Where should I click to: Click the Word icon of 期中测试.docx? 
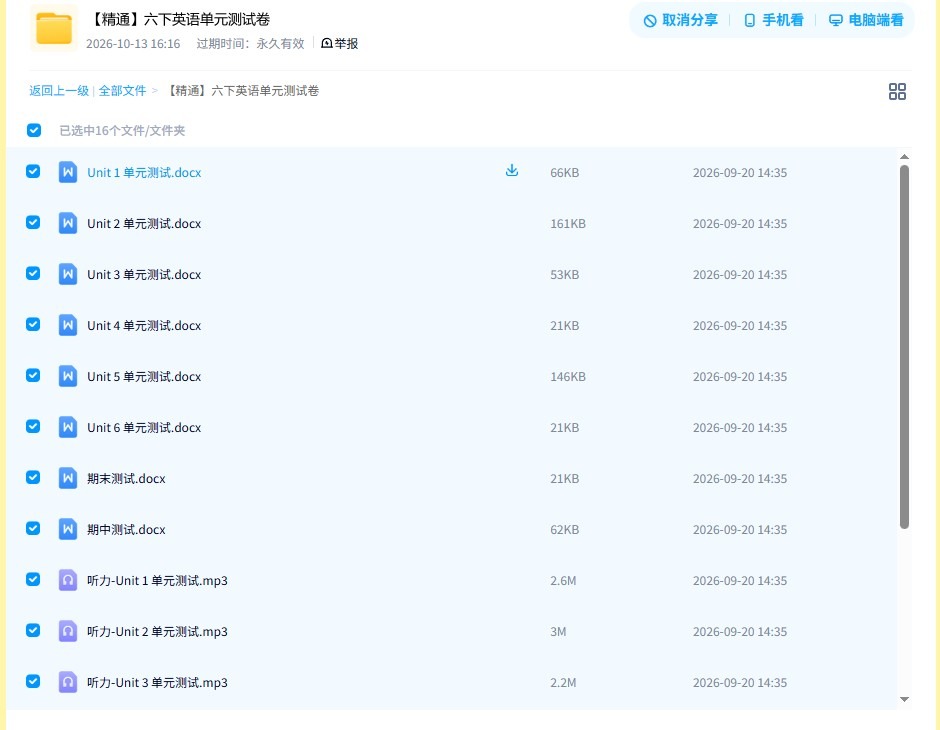(x=68, y=529)
